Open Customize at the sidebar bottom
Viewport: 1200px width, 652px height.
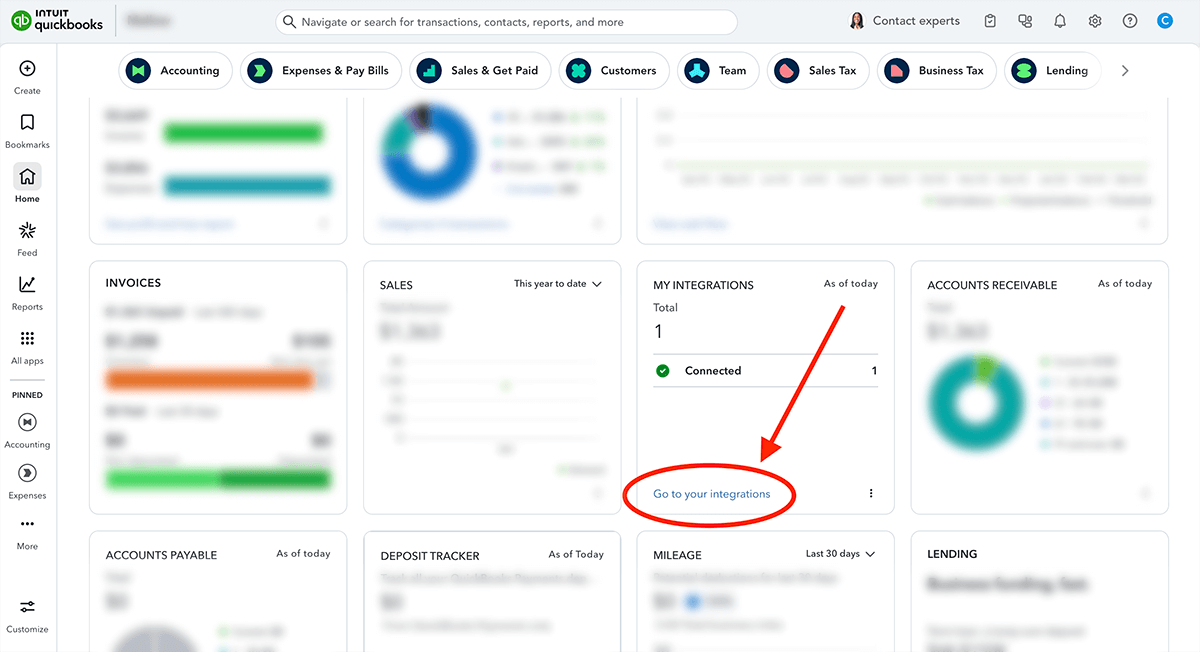(x=27, y=607)
